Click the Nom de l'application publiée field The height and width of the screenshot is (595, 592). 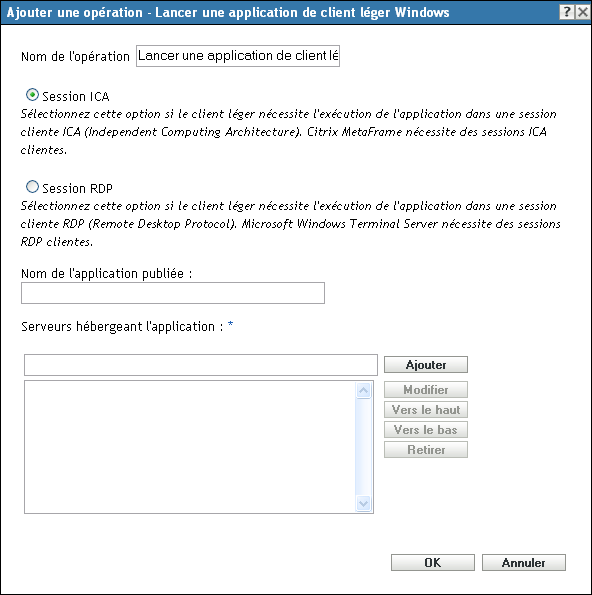[173, 293]
